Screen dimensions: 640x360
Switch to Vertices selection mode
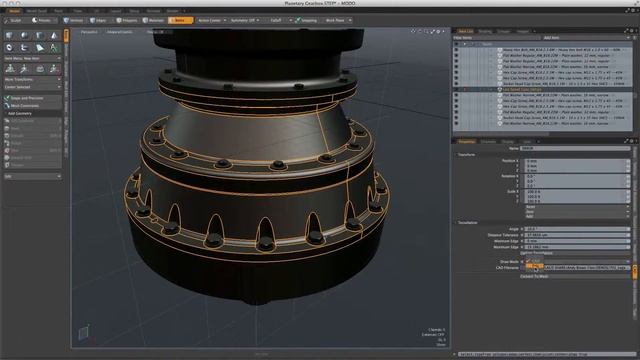point(73,20)
